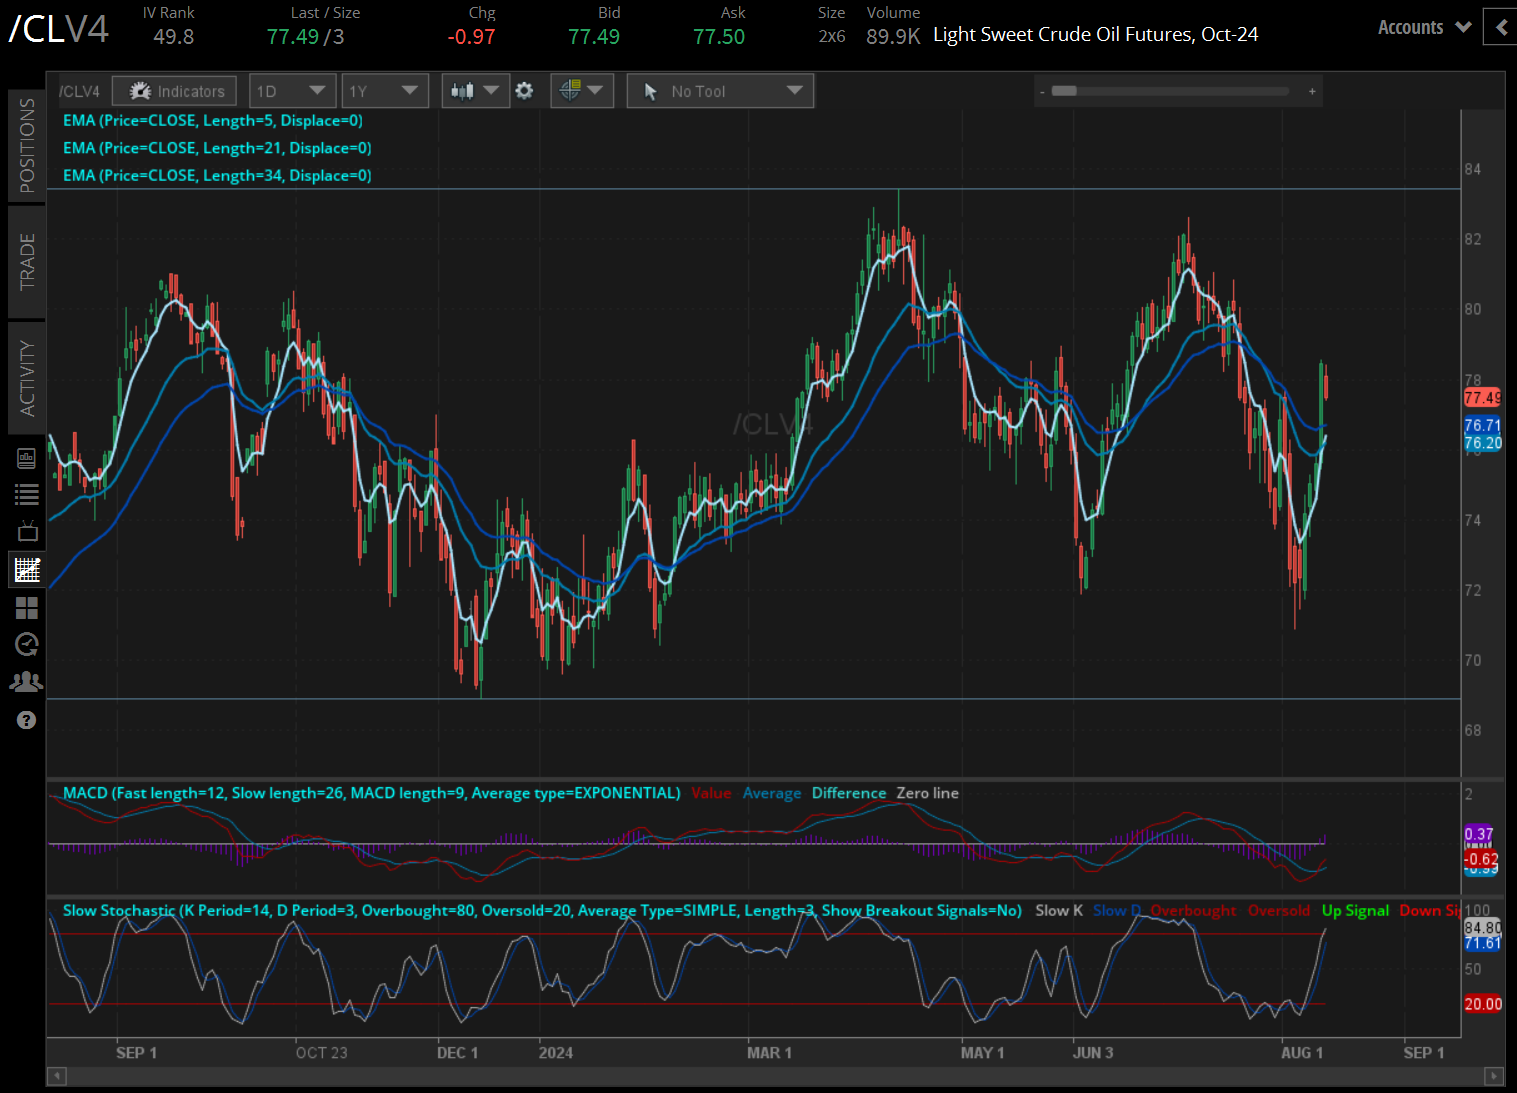
Task: Open the Accounts dropdown
Action: (1422, 27)
